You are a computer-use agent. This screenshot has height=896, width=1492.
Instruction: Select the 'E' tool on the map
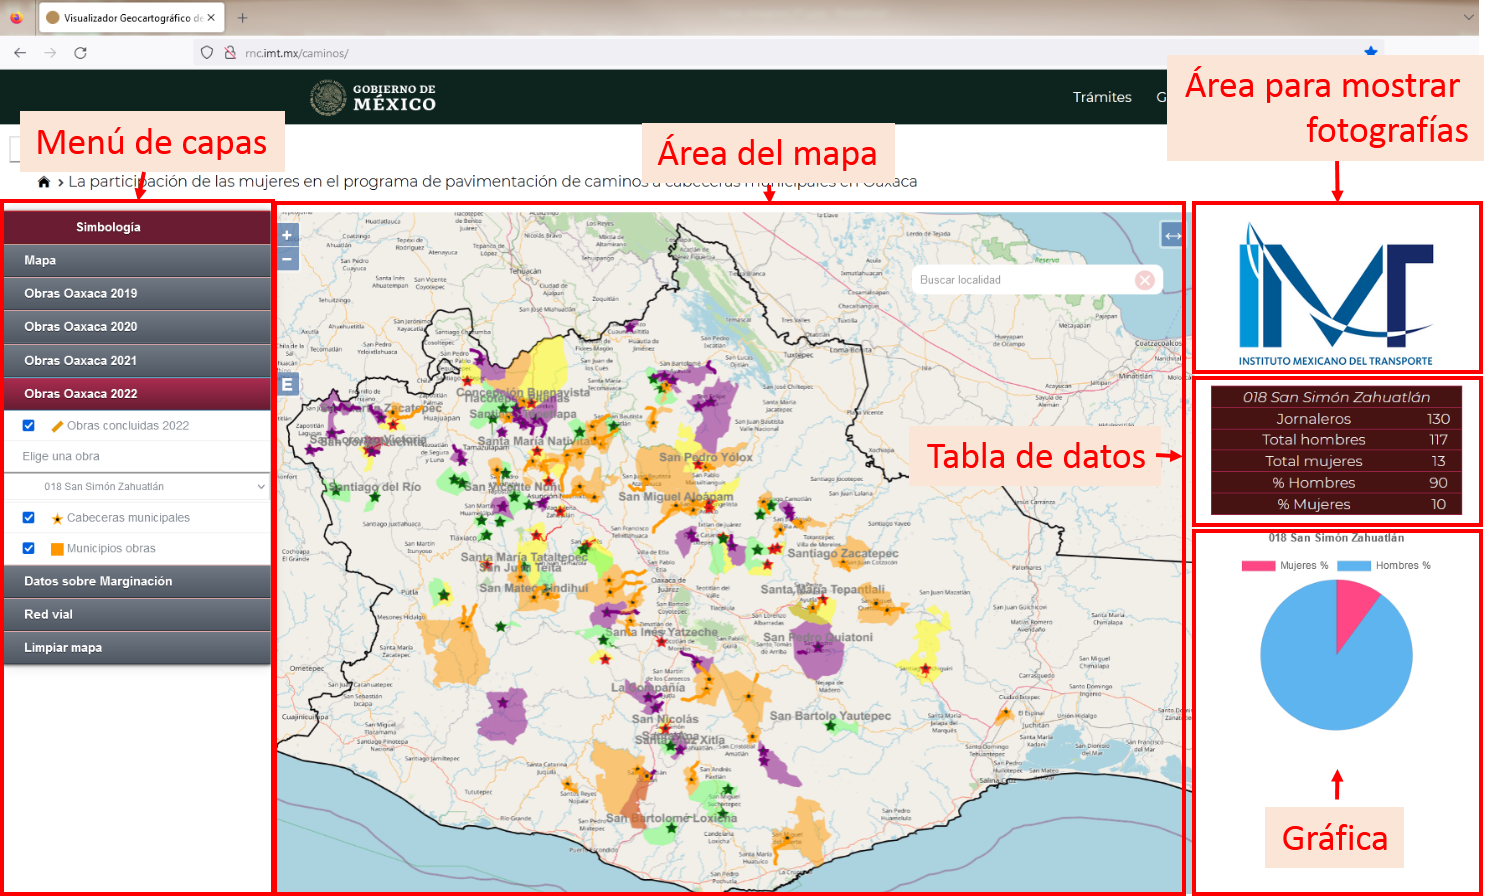click(x=286, y=382)
